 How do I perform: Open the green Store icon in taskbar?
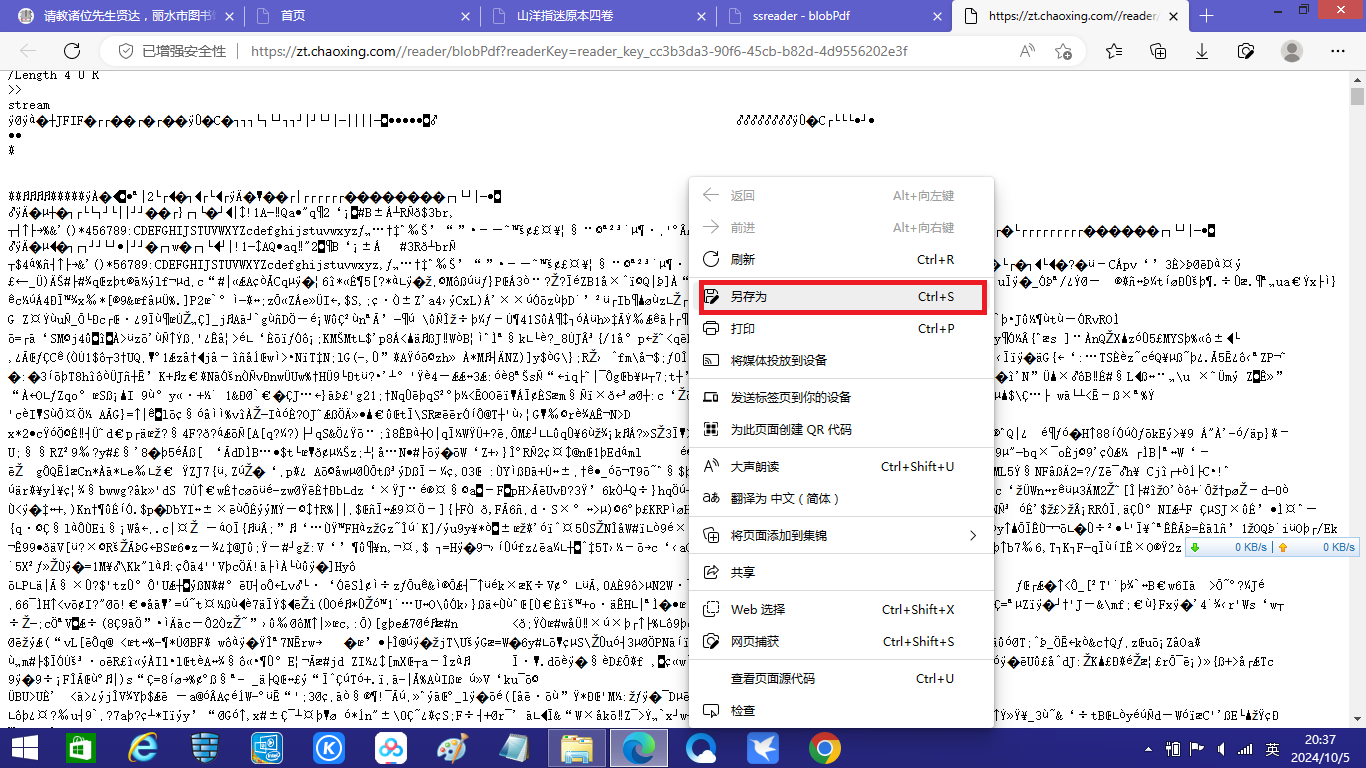tap(82, 747)
